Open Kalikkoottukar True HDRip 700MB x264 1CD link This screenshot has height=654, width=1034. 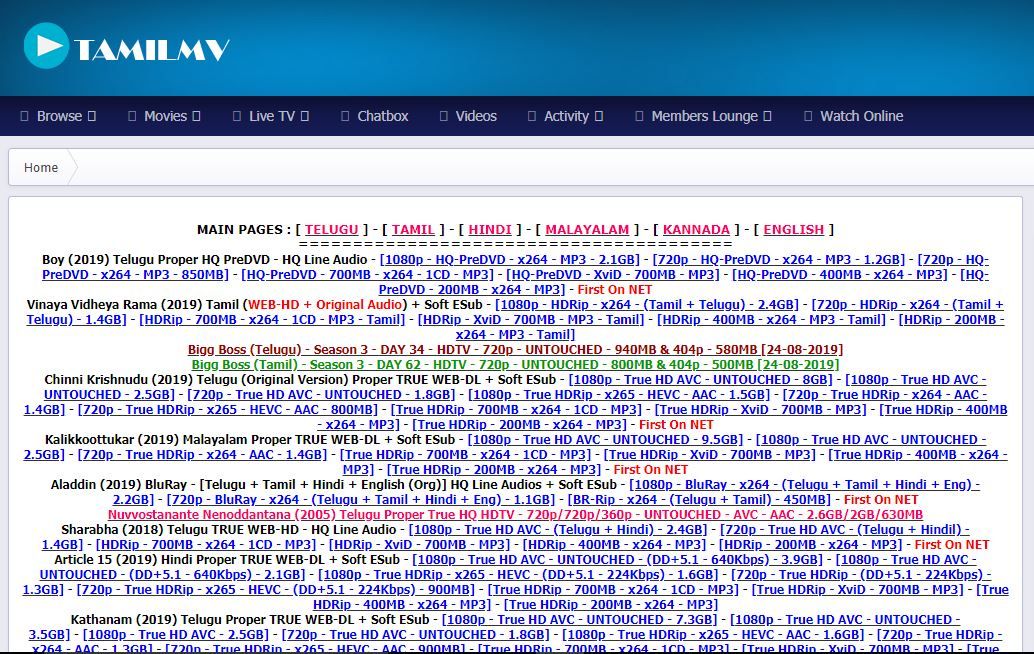pos(466,455)
